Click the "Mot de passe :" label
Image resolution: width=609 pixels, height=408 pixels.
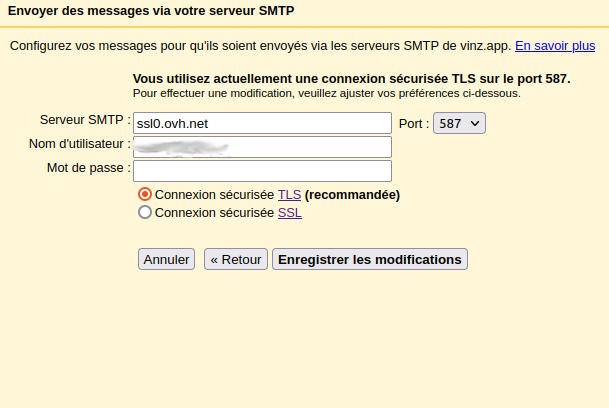tap(89, 168)
